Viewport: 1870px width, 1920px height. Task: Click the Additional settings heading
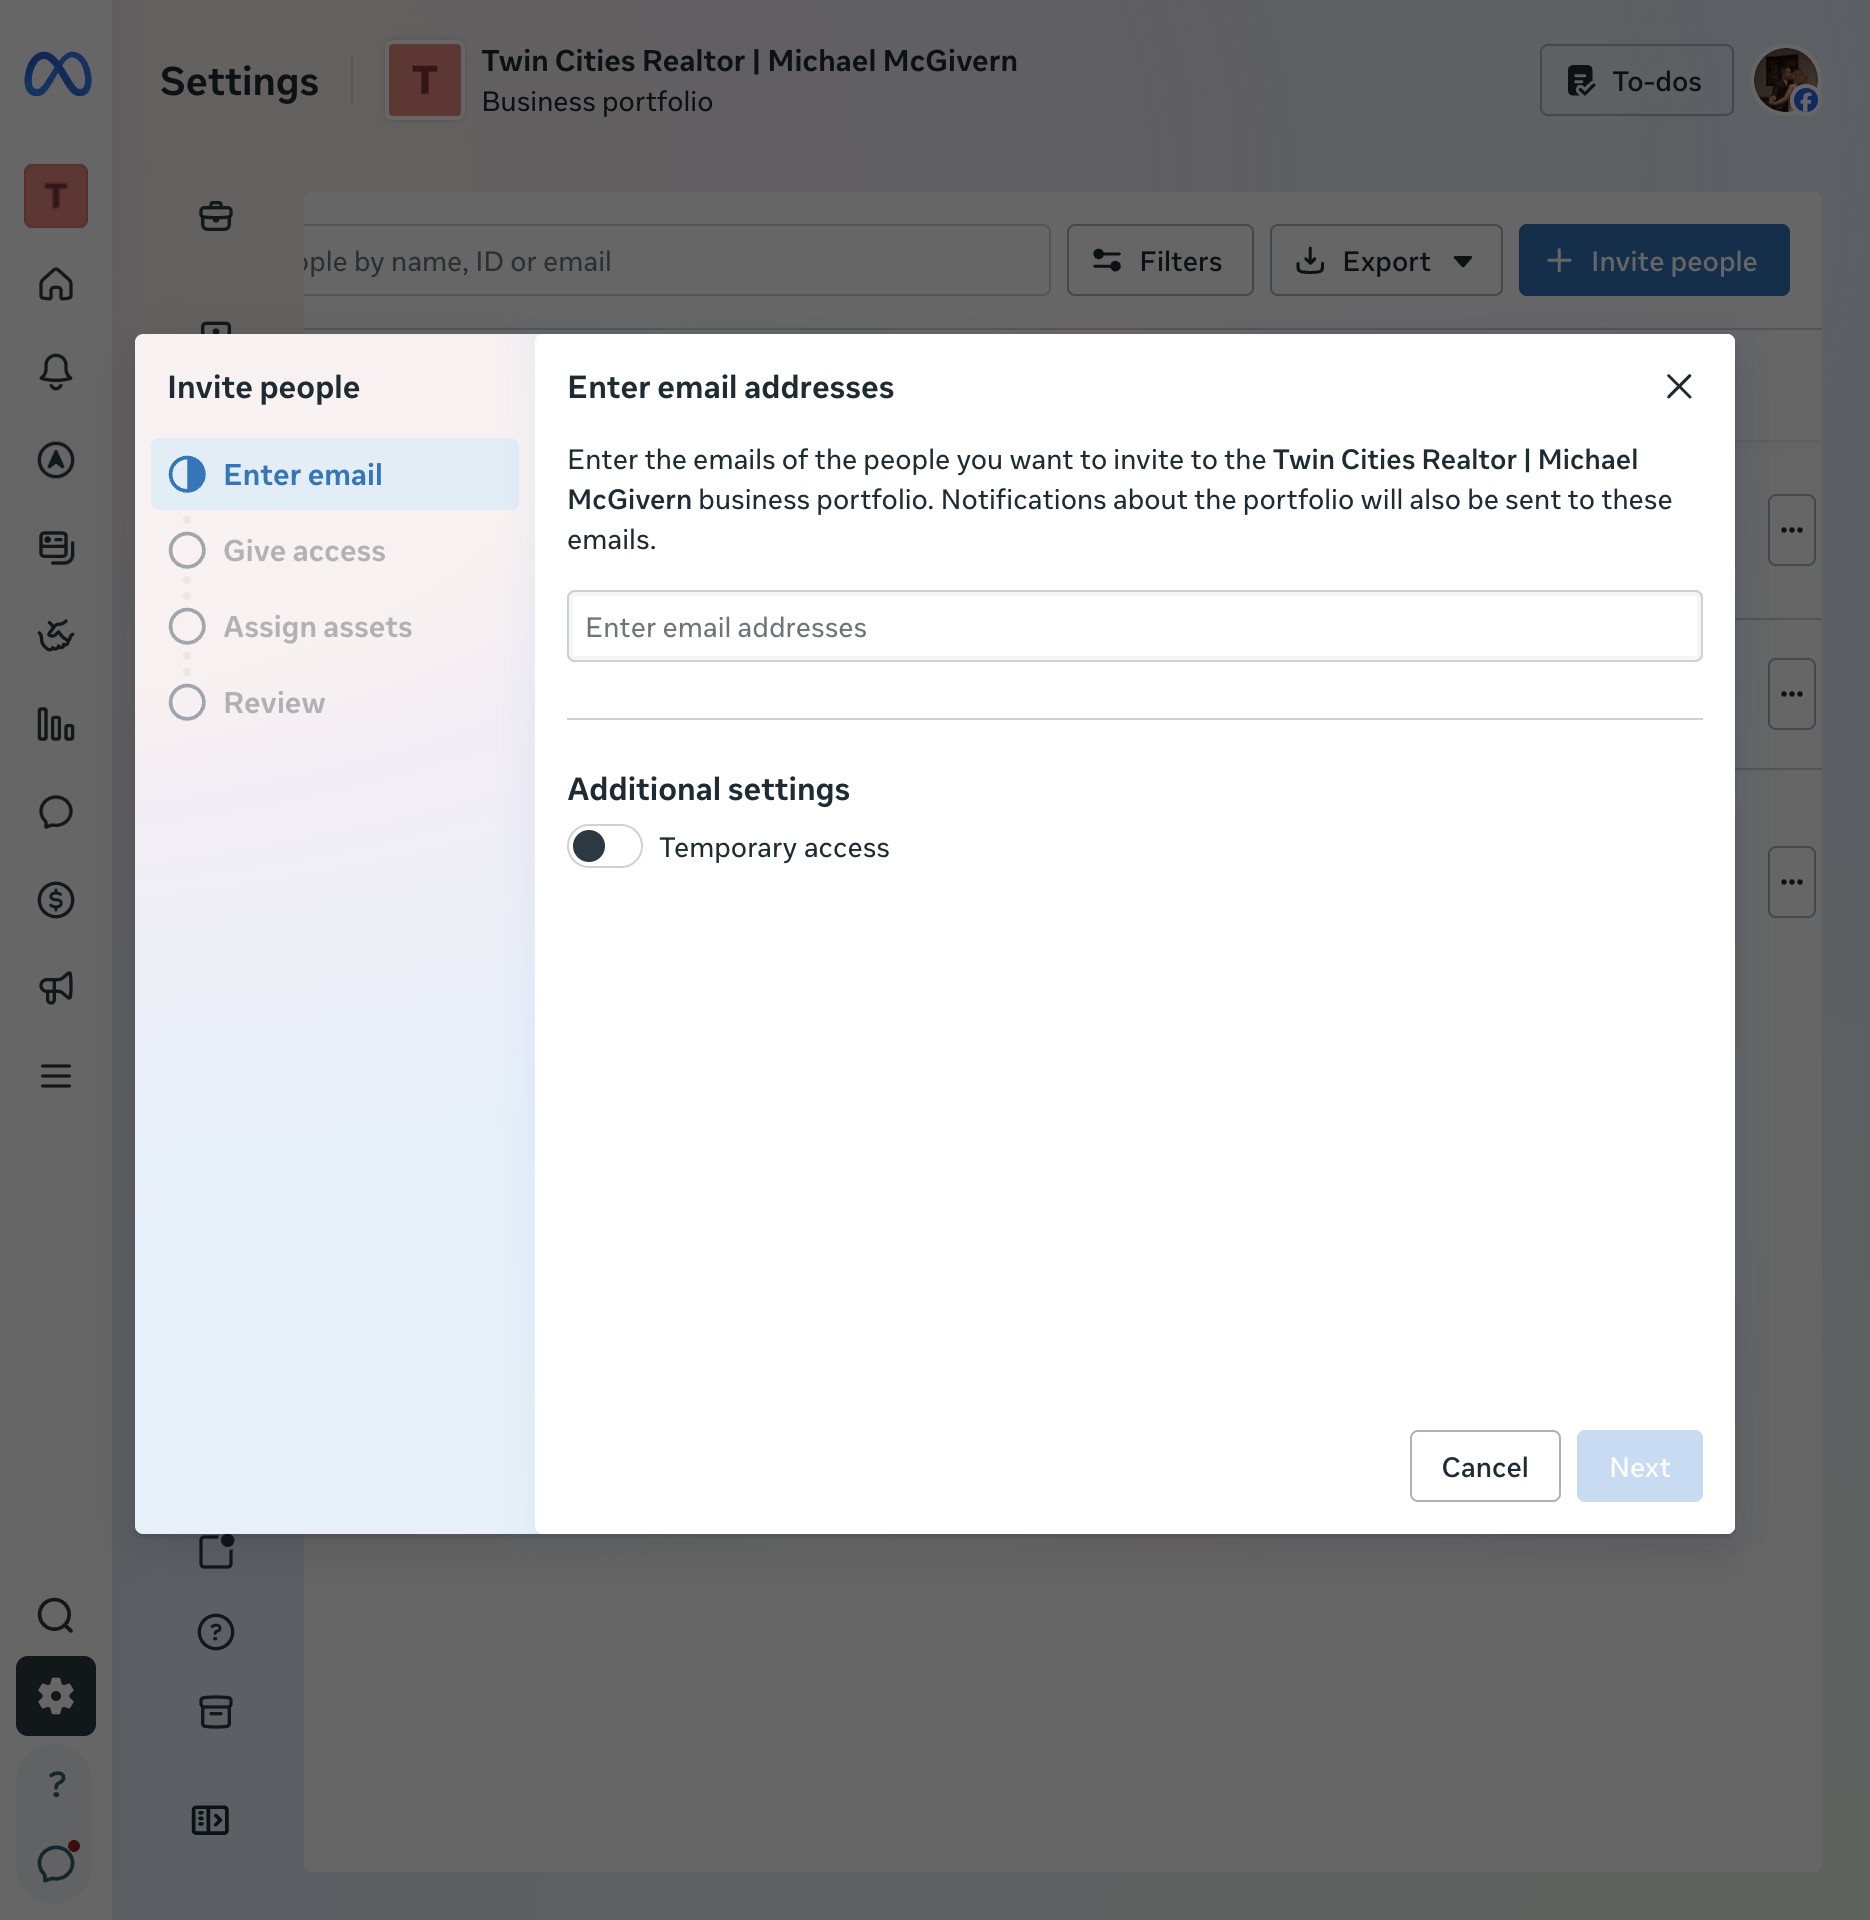pyautogui.click(x=709, y=789)
